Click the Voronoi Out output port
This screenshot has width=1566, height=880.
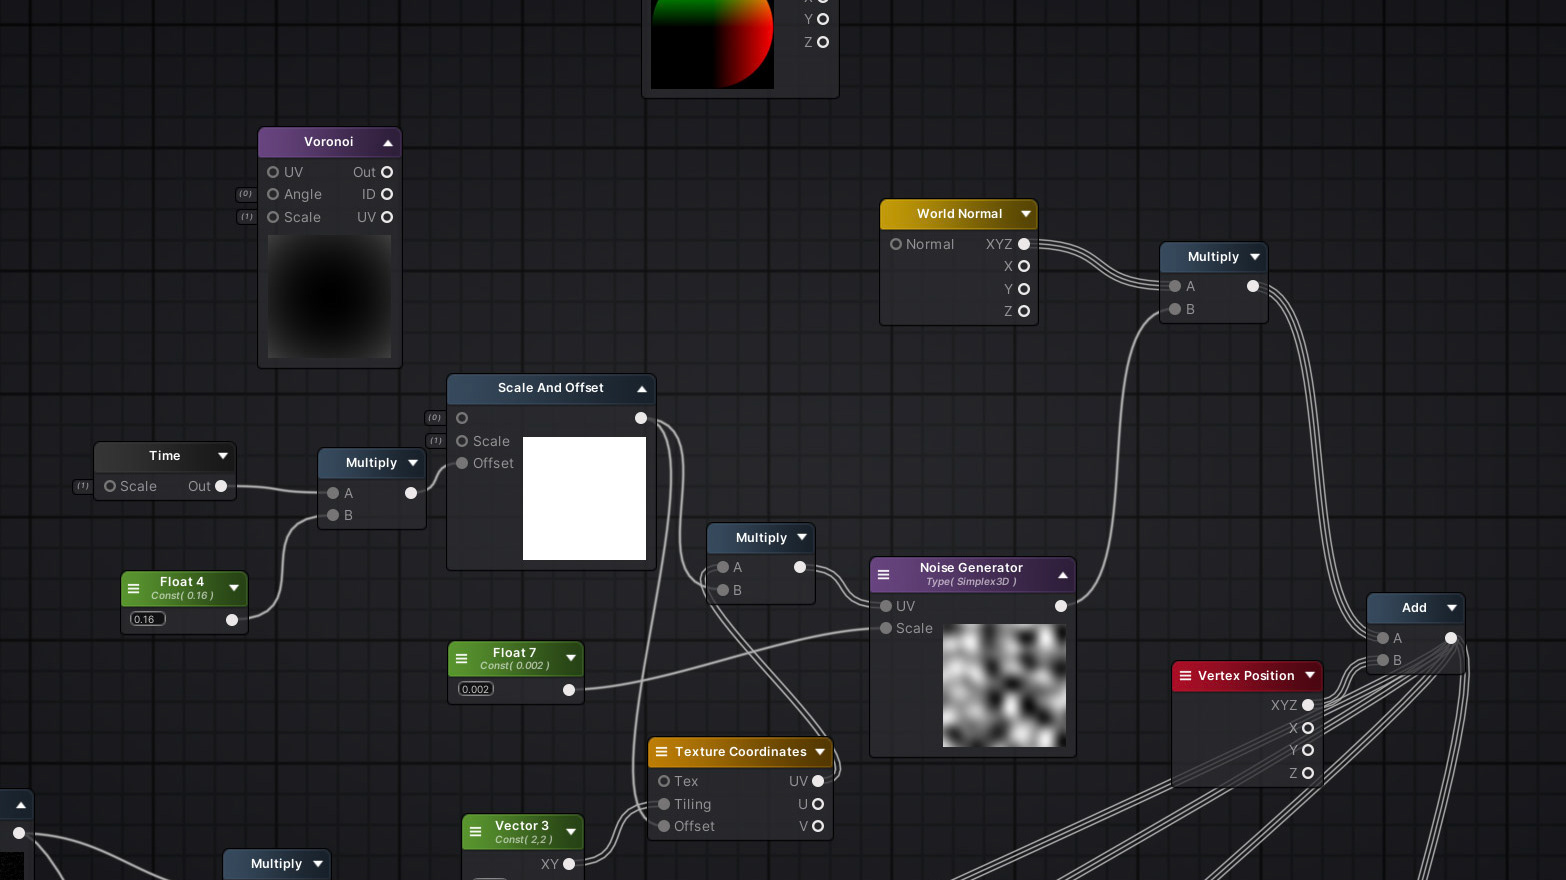tap(387, 172)
